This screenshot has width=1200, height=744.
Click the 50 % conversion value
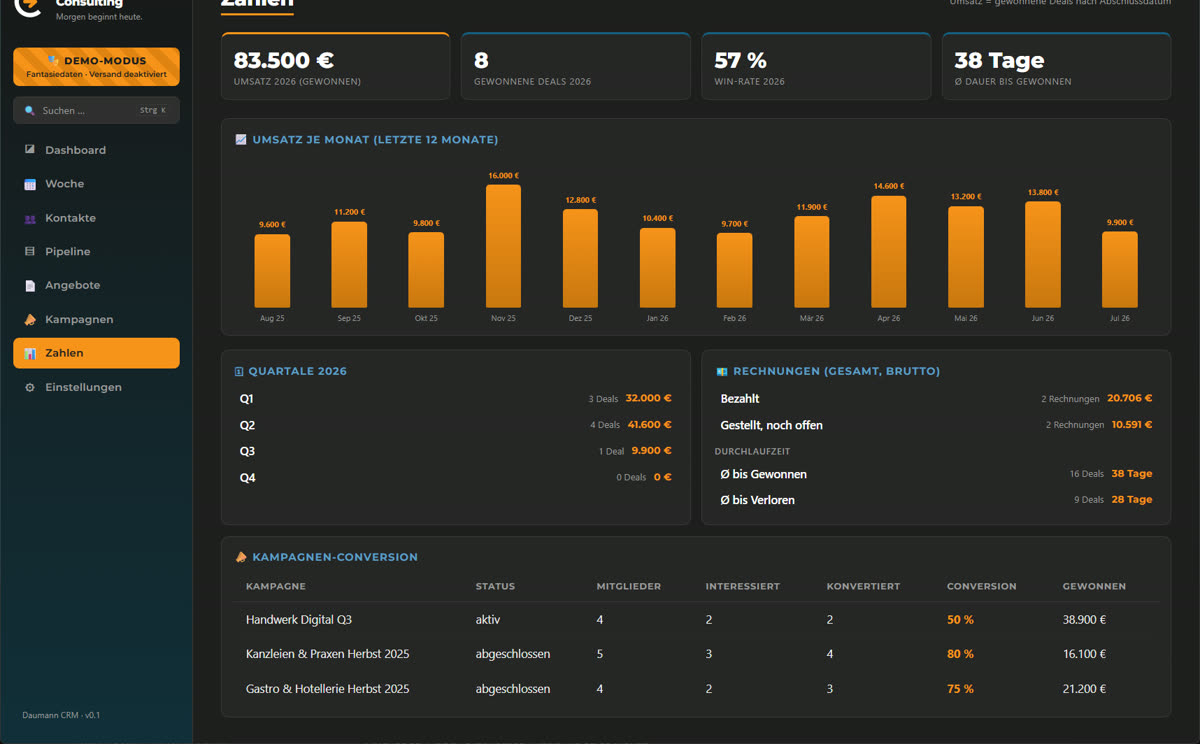tap(960, 620)
